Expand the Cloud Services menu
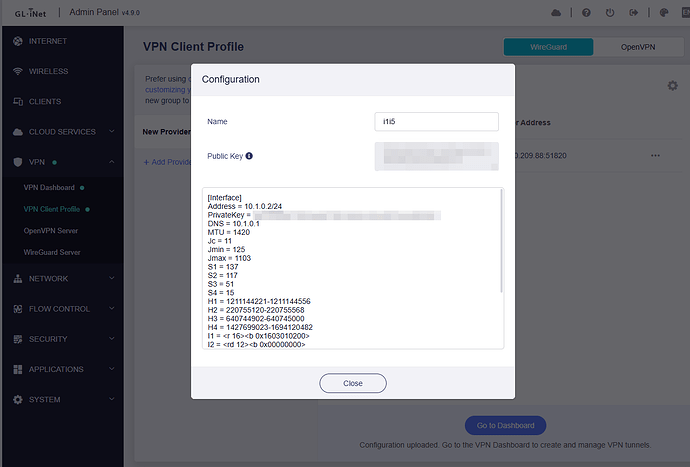 point(111,131)
